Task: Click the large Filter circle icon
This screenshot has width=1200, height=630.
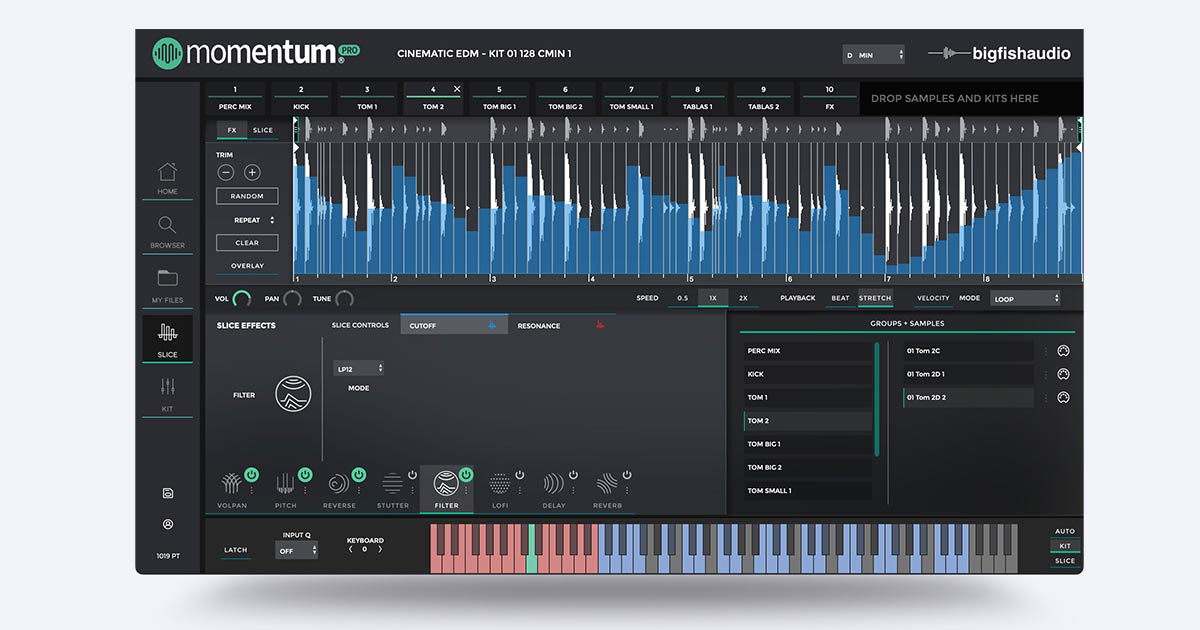Action: point(293,394)
